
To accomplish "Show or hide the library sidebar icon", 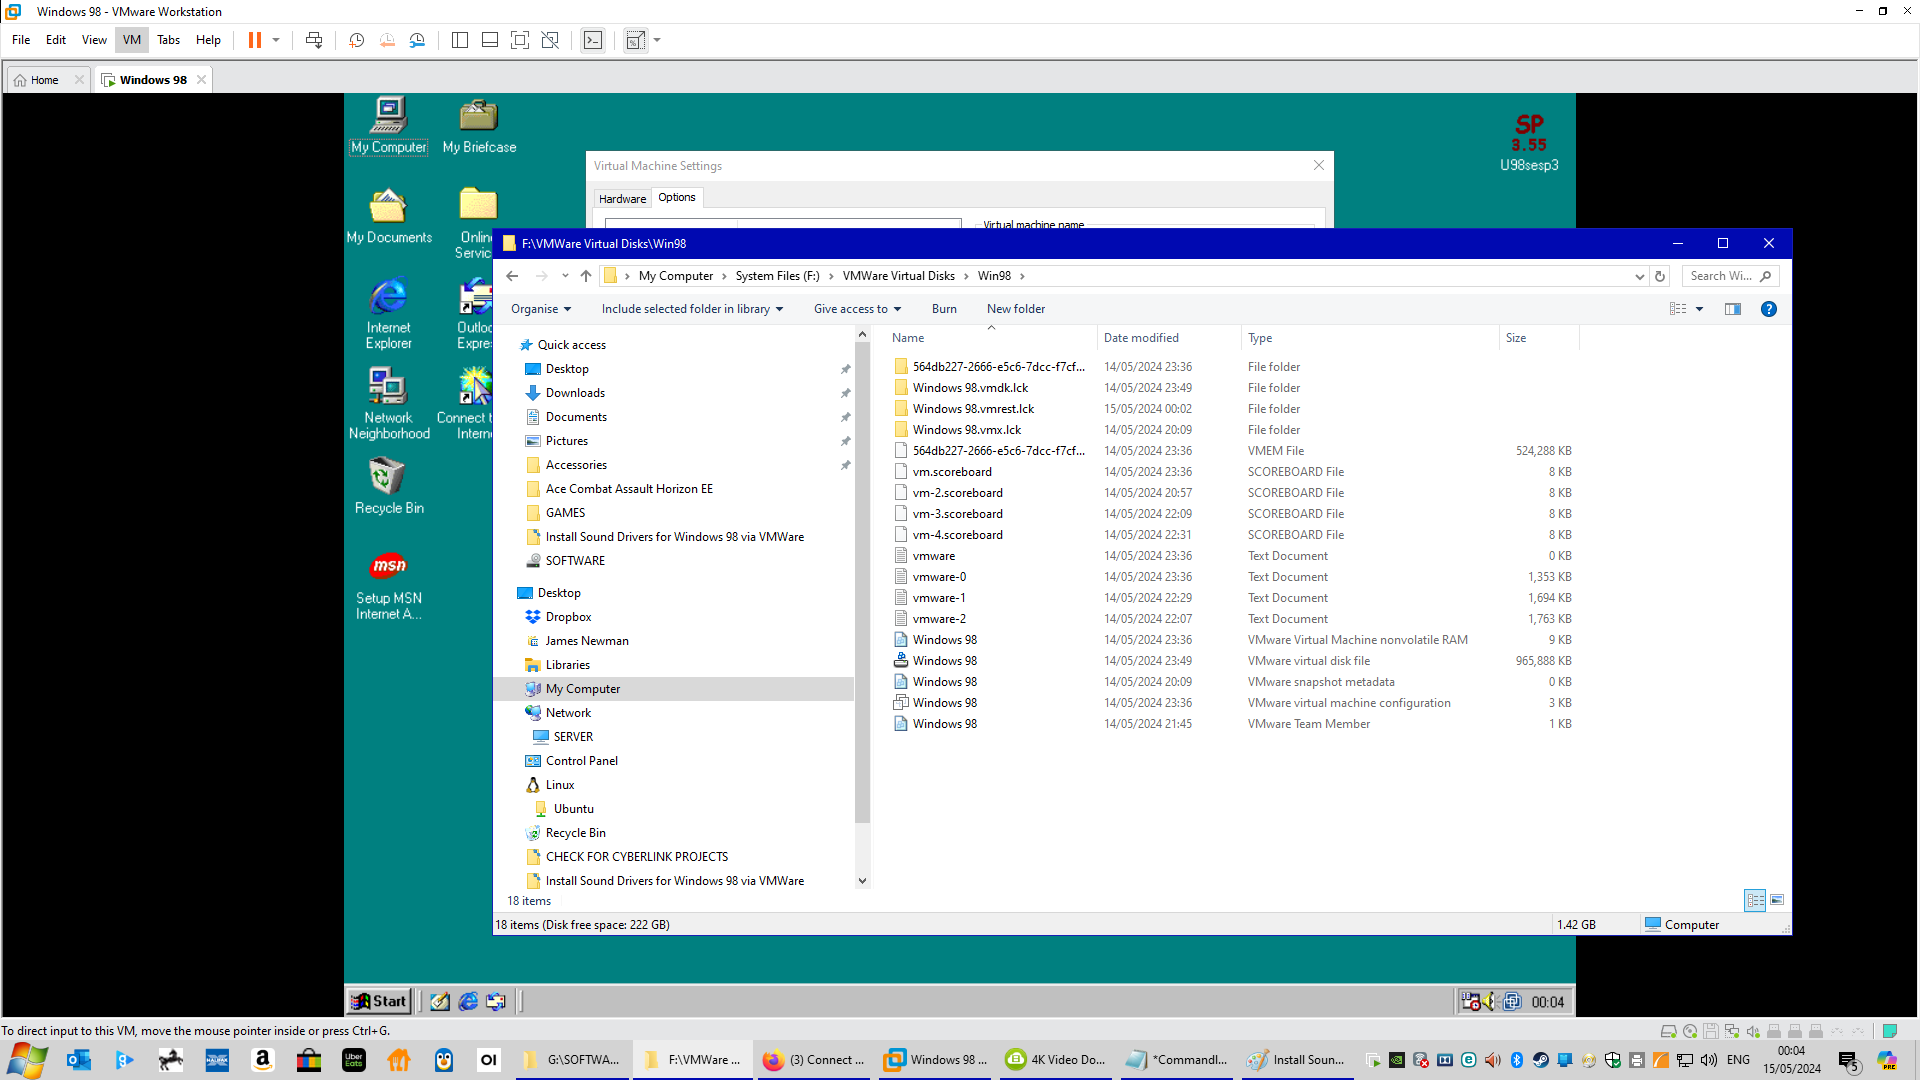I will pyautogui.click(x=459, y=40).
